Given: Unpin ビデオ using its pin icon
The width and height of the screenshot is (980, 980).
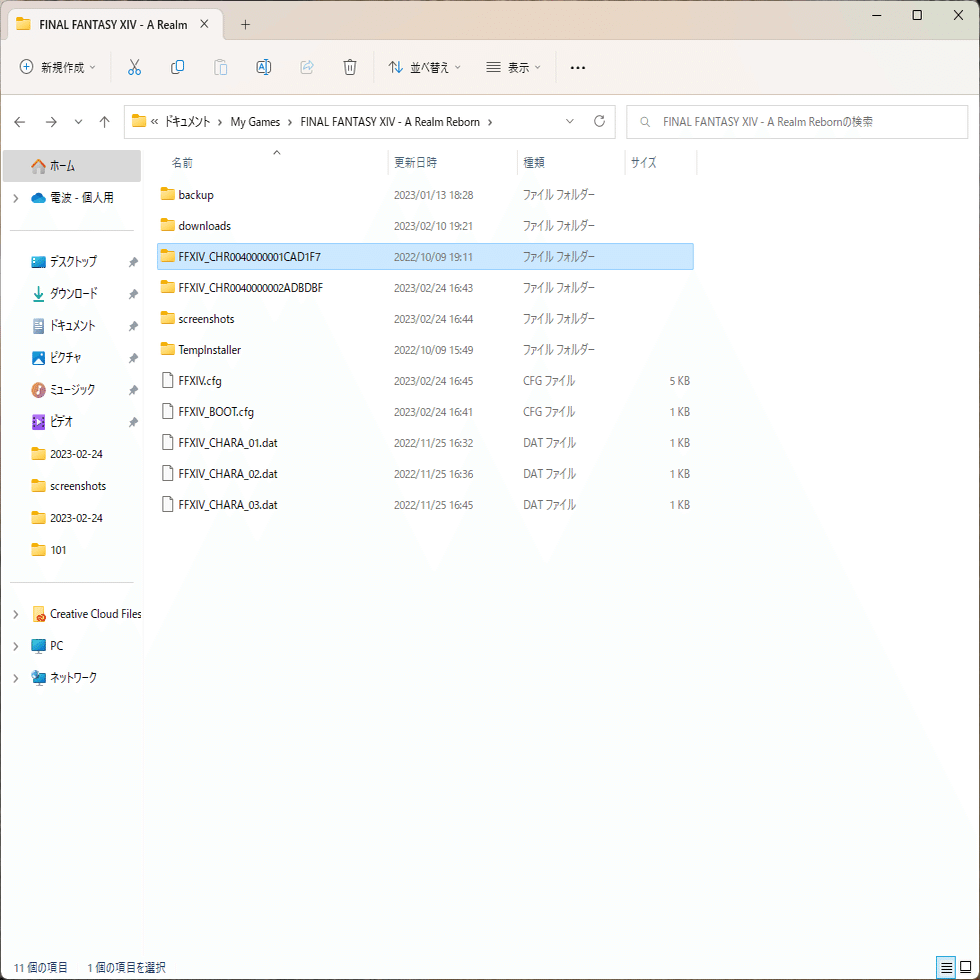Looking at the screenshot, I should pyautogui.click(x=133, y=422).
